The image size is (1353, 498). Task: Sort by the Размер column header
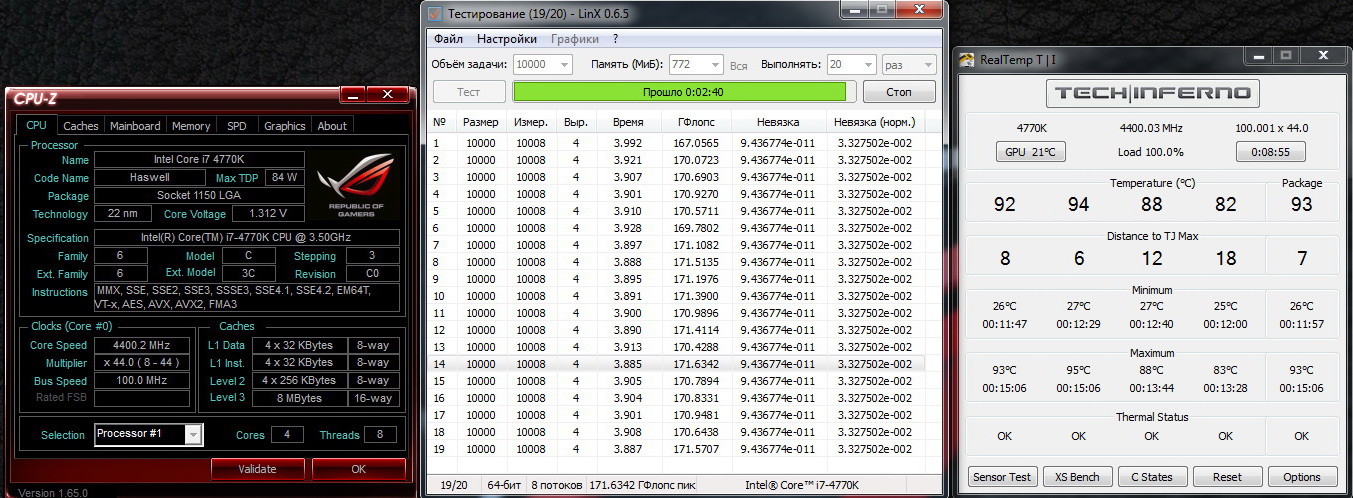481,122
